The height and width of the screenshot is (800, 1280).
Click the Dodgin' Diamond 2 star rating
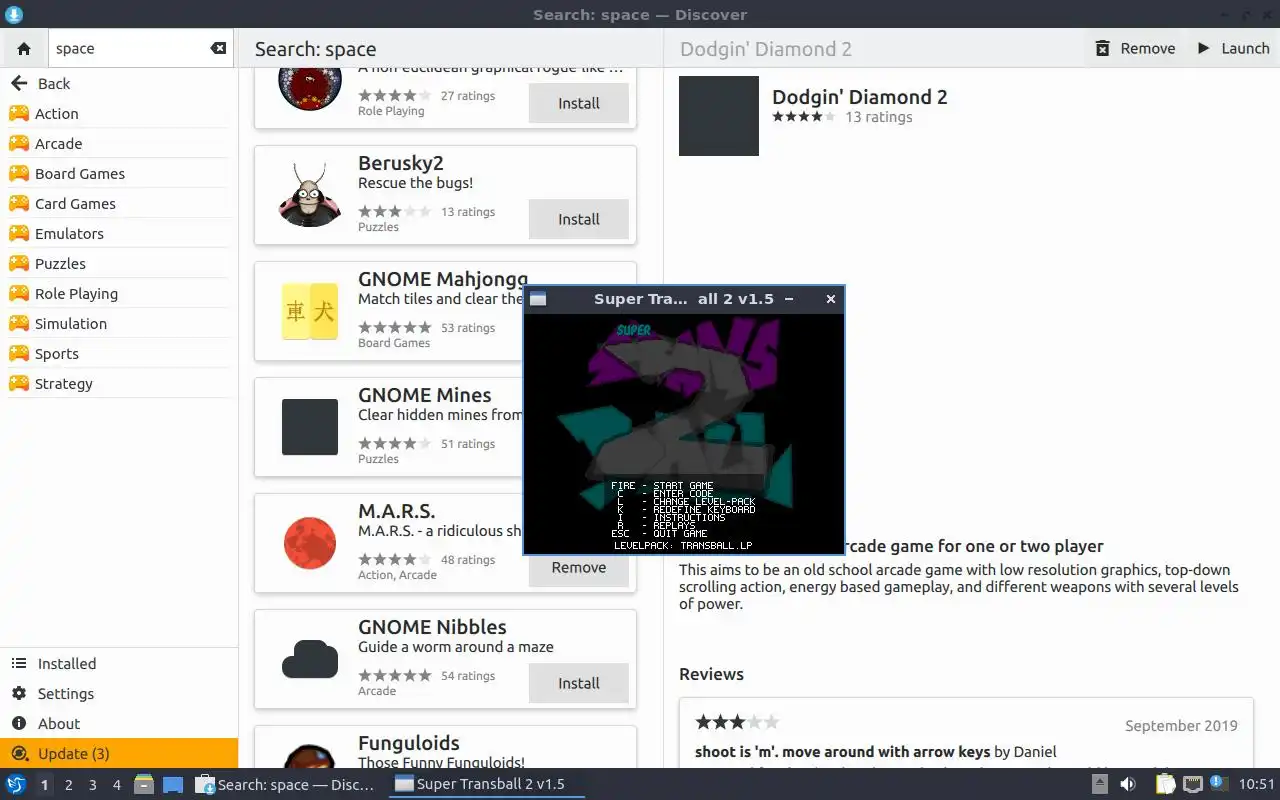[x=804, y=117]
